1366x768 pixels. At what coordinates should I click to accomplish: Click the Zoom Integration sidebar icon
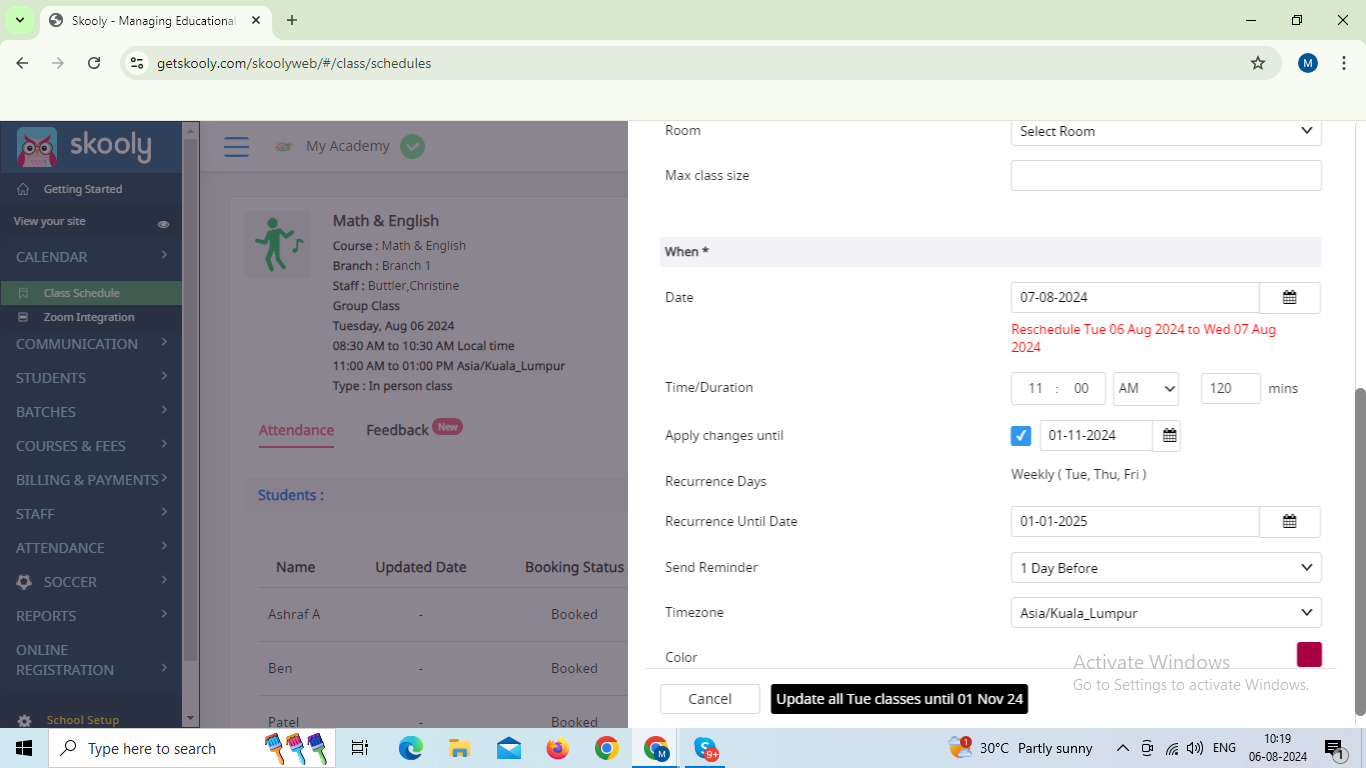pyautogui.click(x=23, y=317)
